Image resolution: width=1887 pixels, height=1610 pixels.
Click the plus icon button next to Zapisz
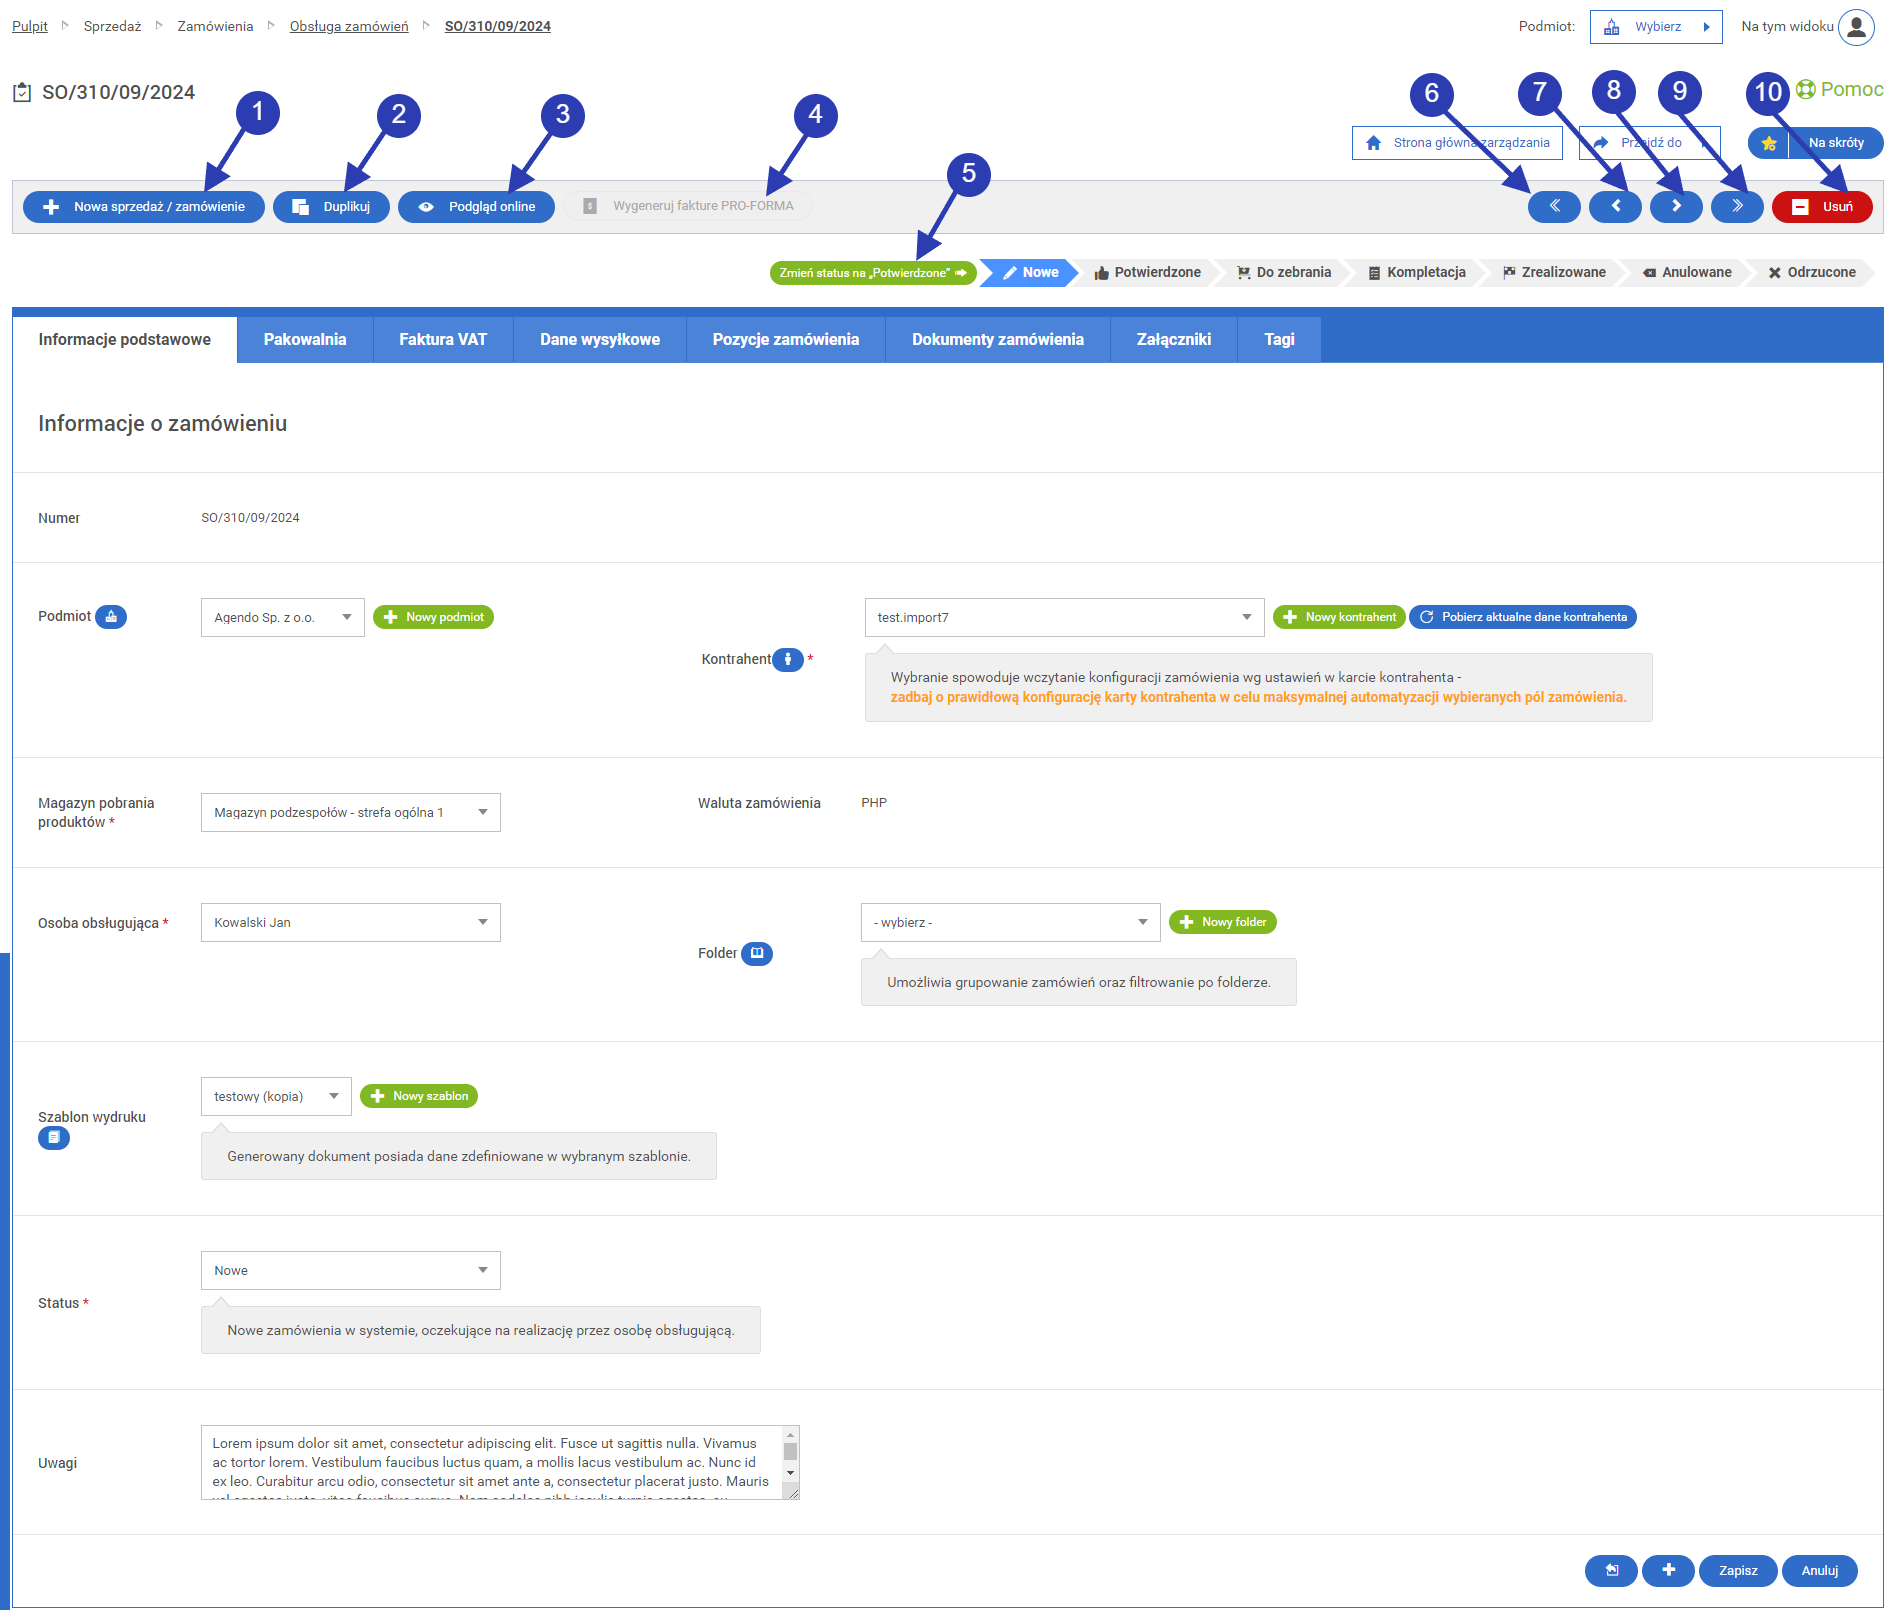coord(1668,1570)
